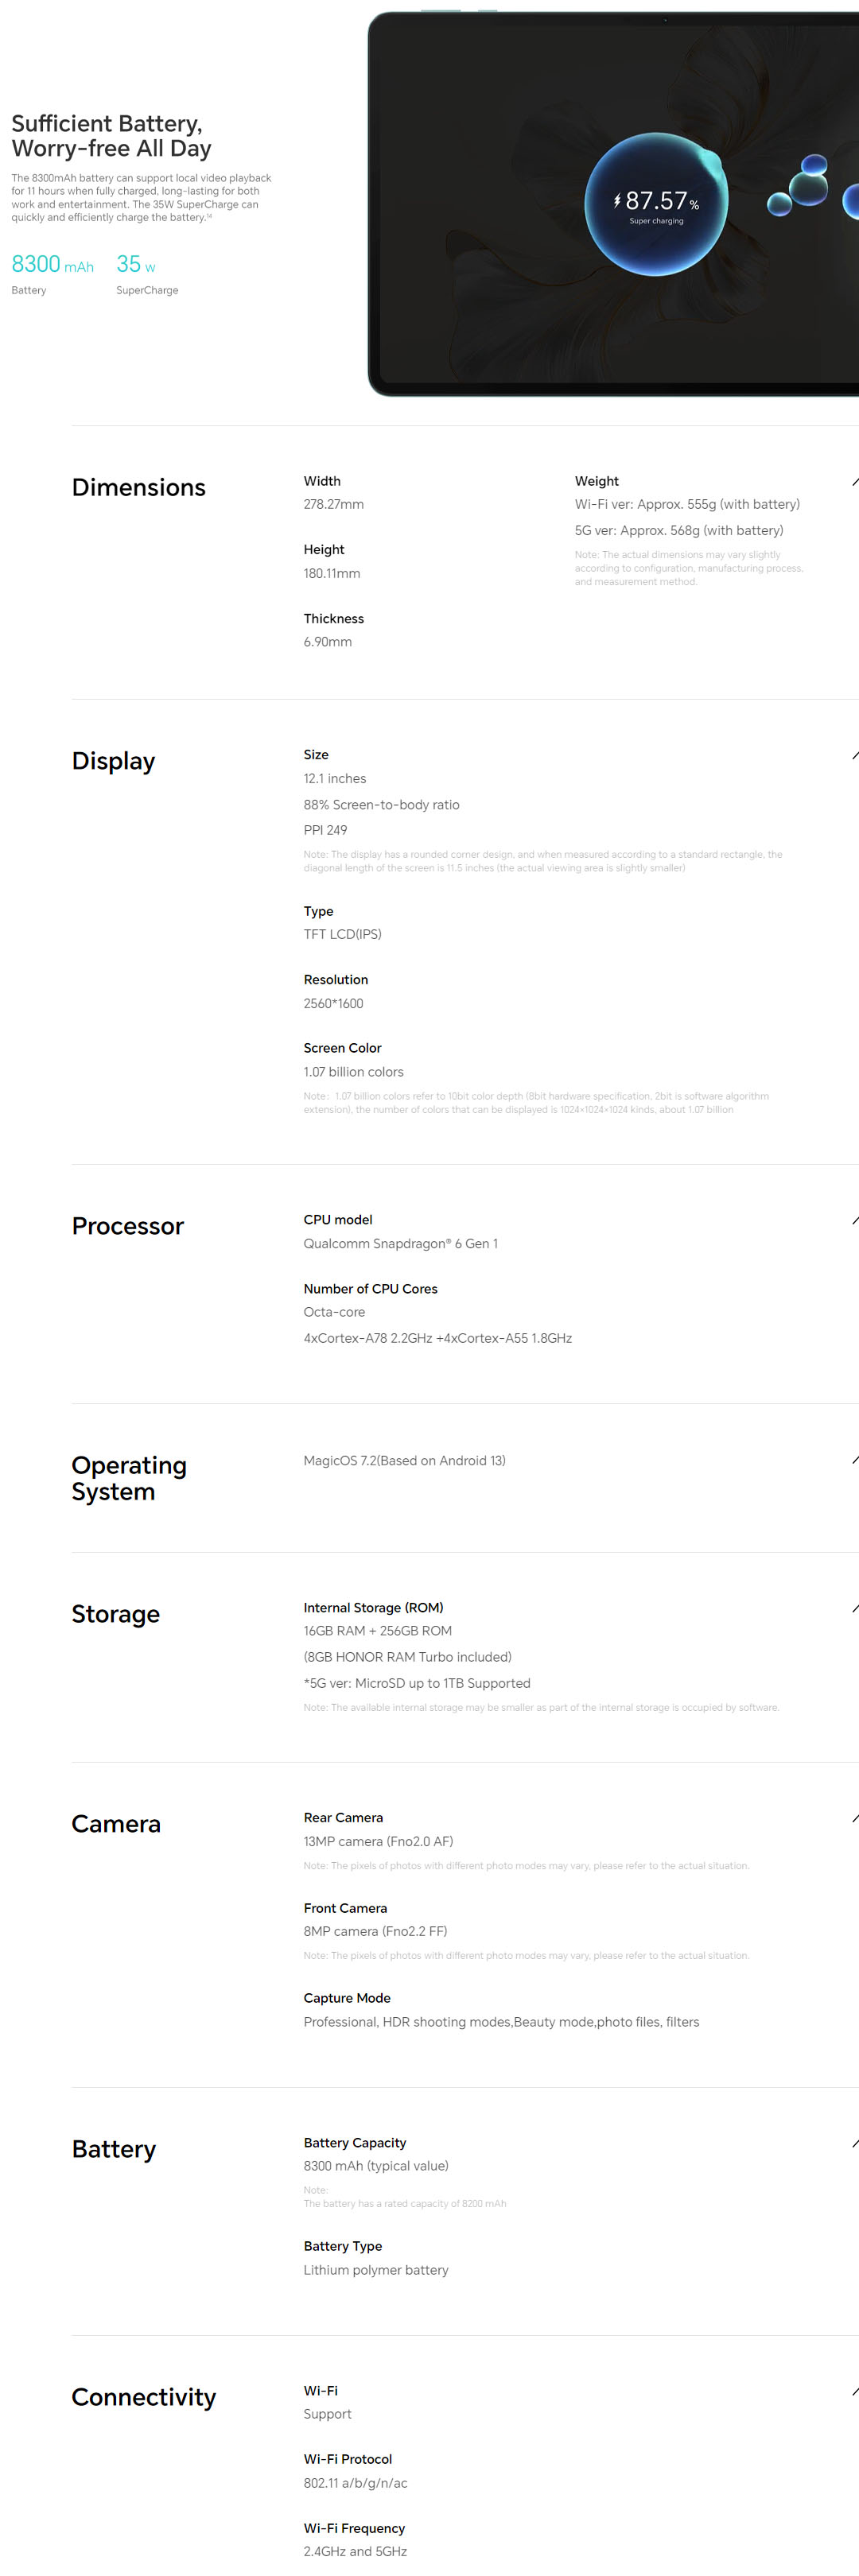859x2576 pixels.
Task: Collapse the Dimensions section chevron
Action: 854,482
